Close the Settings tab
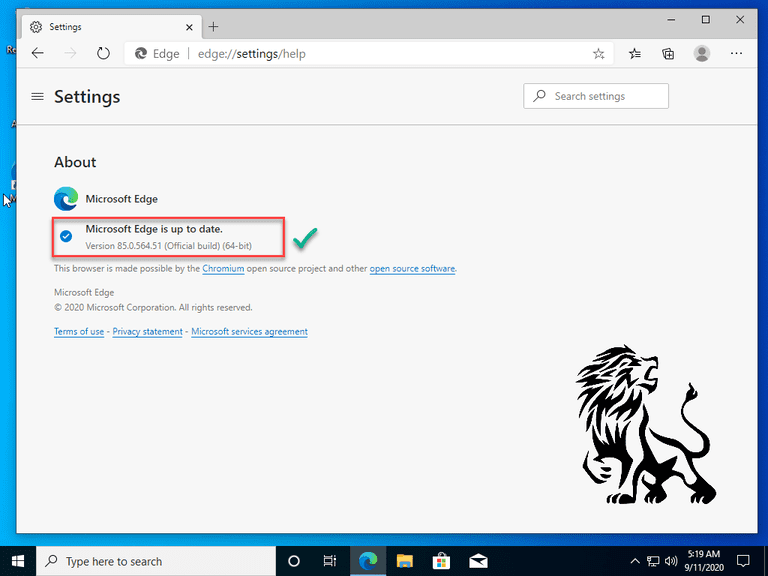The image size is (768, 576). [189, 27]
